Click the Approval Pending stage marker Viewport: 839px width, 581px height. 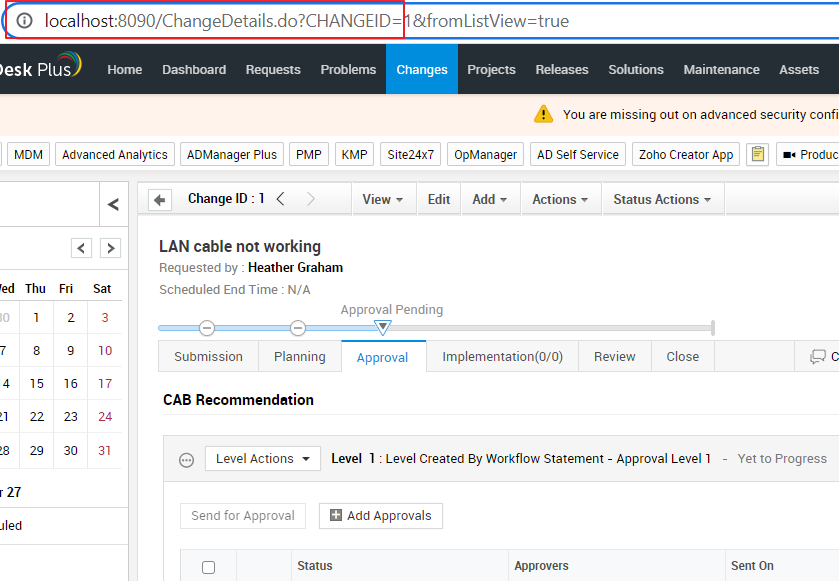[x=382, y=327]
